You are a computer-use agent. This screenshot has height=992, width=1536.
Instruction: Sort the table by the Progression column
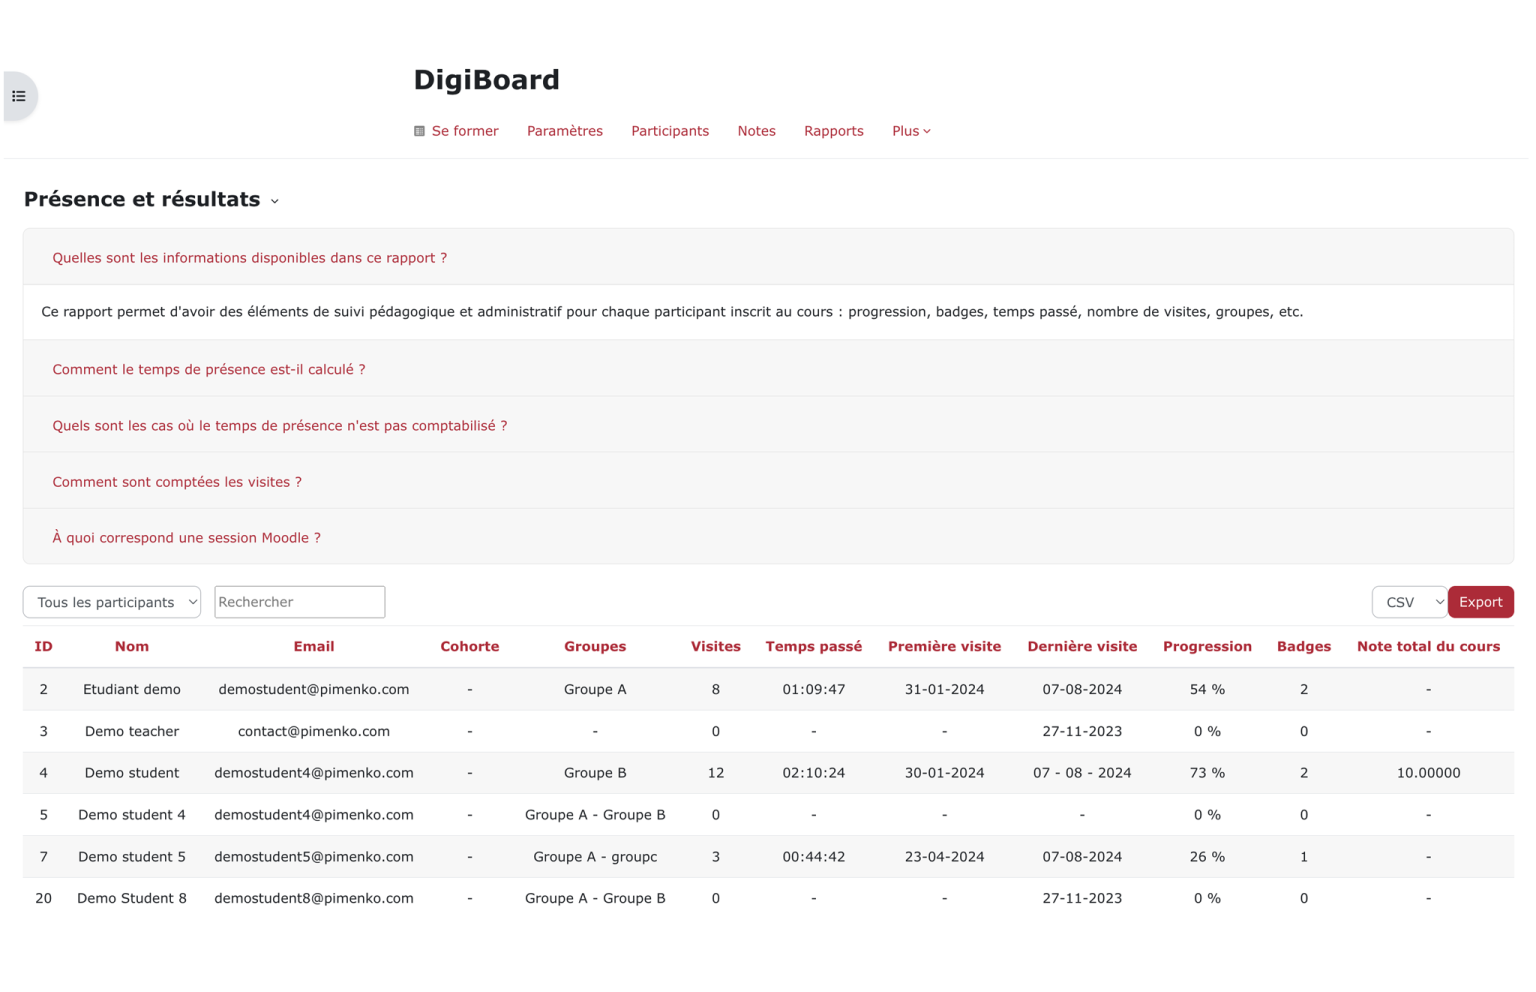point(1207,646)
